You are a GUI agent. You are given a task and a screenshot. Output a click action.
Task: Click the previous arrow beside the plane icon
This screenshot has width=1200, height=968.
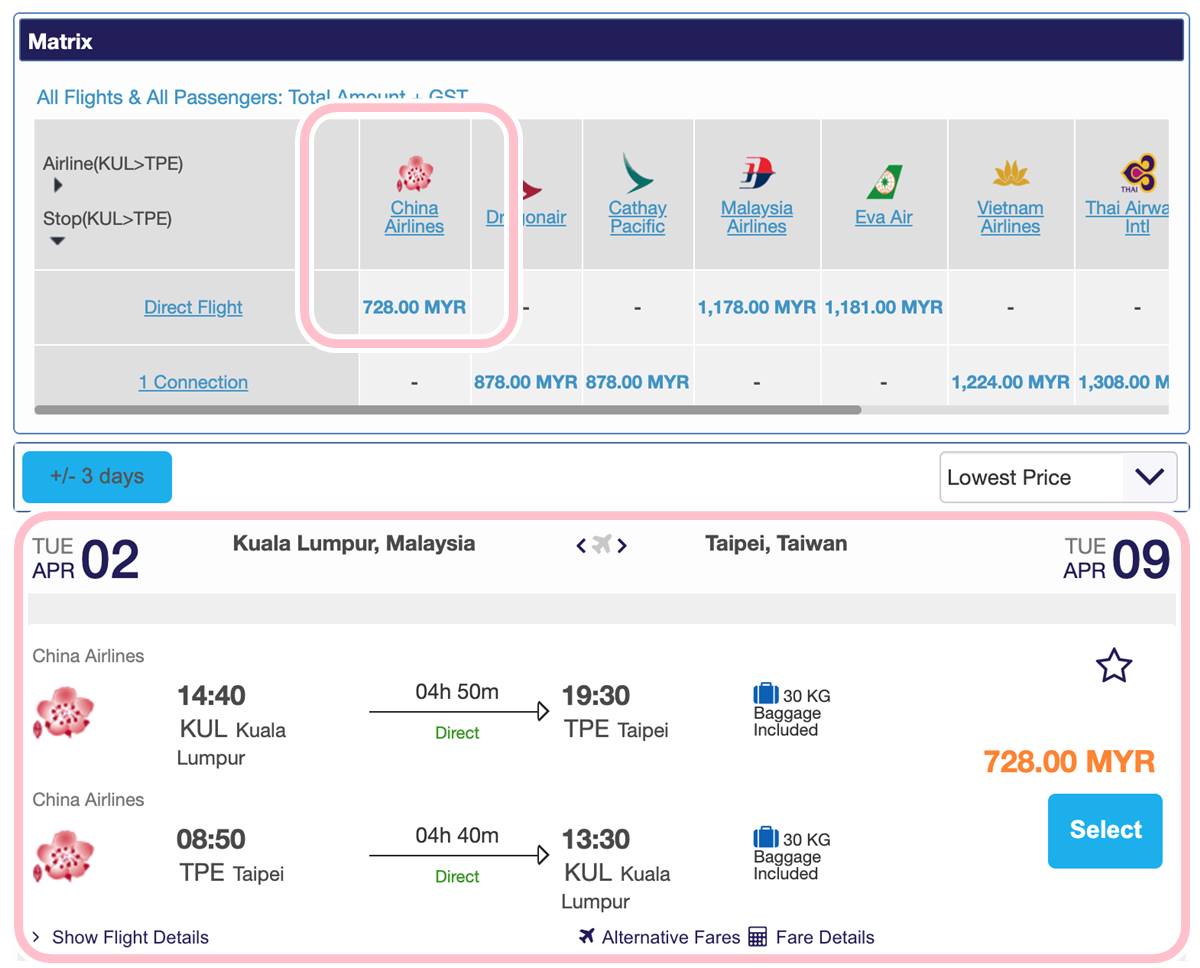581,545
